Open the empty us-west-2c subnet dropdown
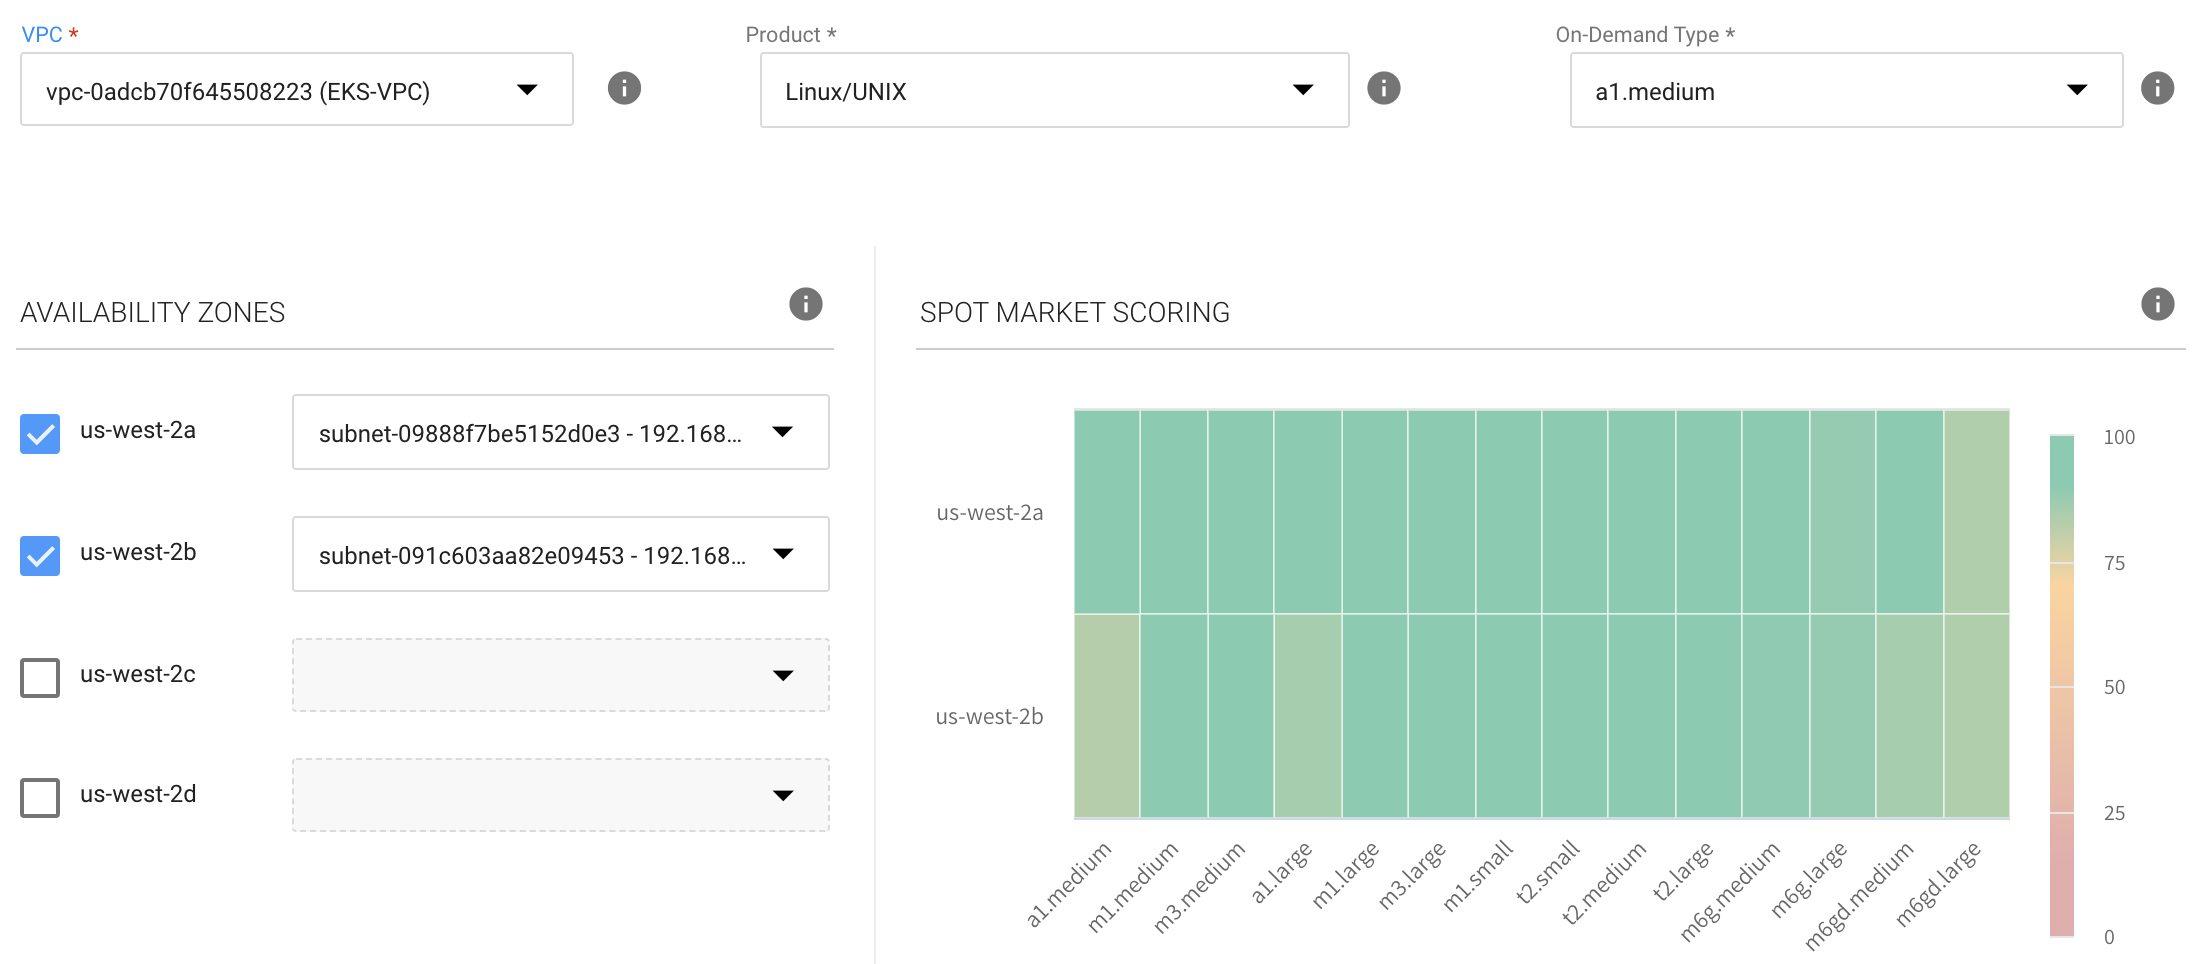Screen dimensions: 2196x964 560,675
